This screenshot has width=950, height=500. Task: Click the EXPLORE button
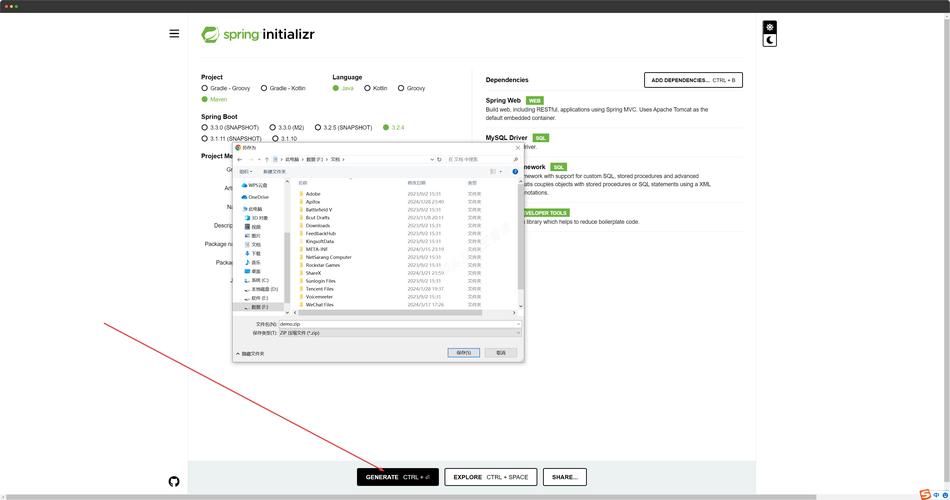click(491, 477)
